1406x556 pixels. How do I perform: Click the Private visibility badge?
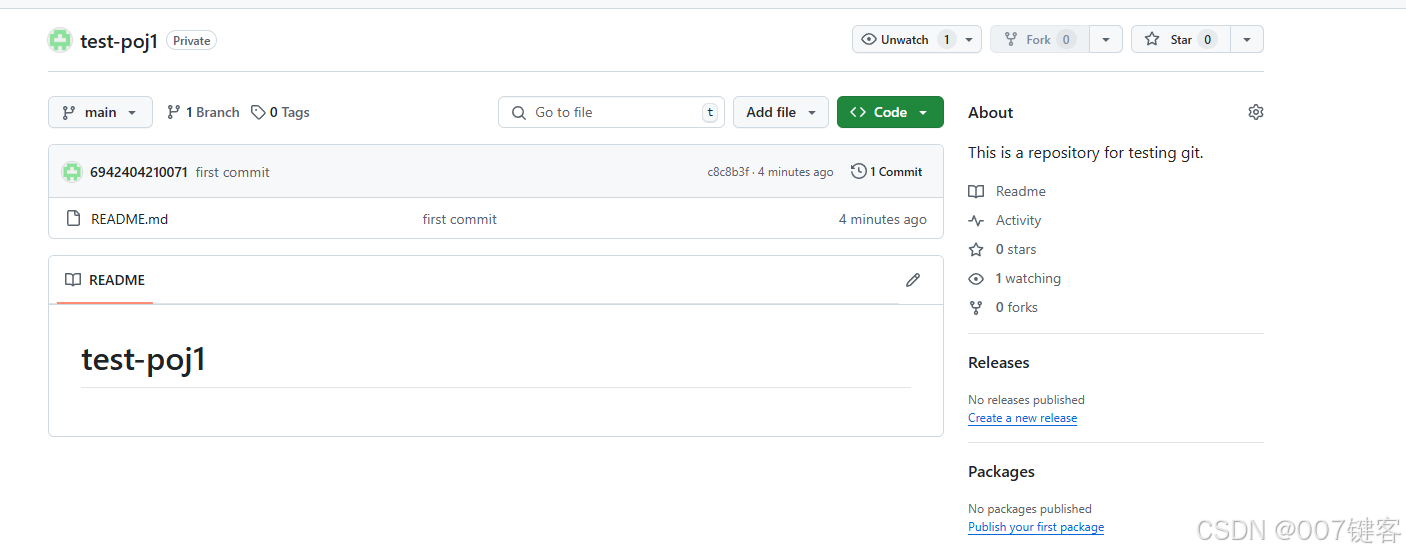point(191,41)
